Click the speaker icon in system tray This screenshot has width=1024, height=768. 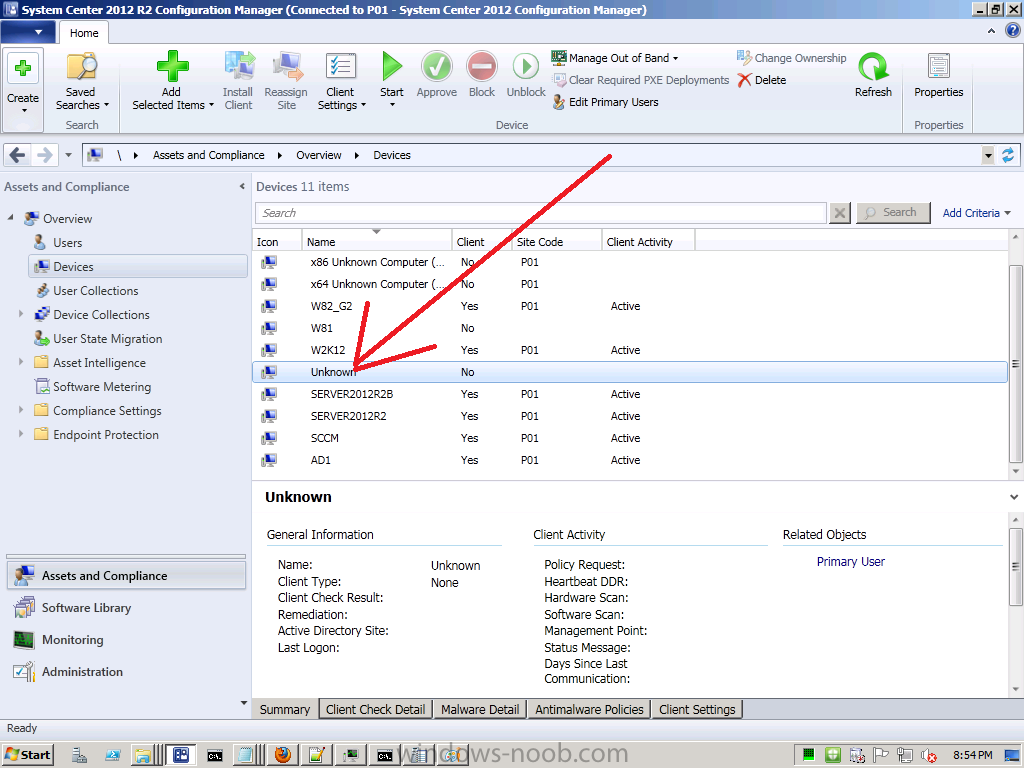point(928,756)
